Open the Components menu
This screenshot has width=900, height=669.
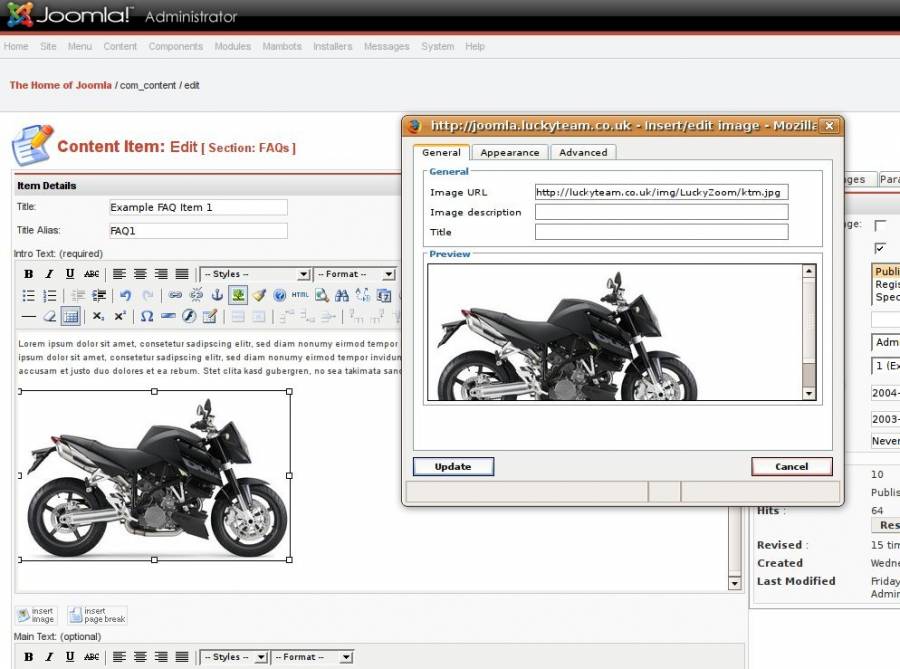pyautogui.click(x=175, y=46)
